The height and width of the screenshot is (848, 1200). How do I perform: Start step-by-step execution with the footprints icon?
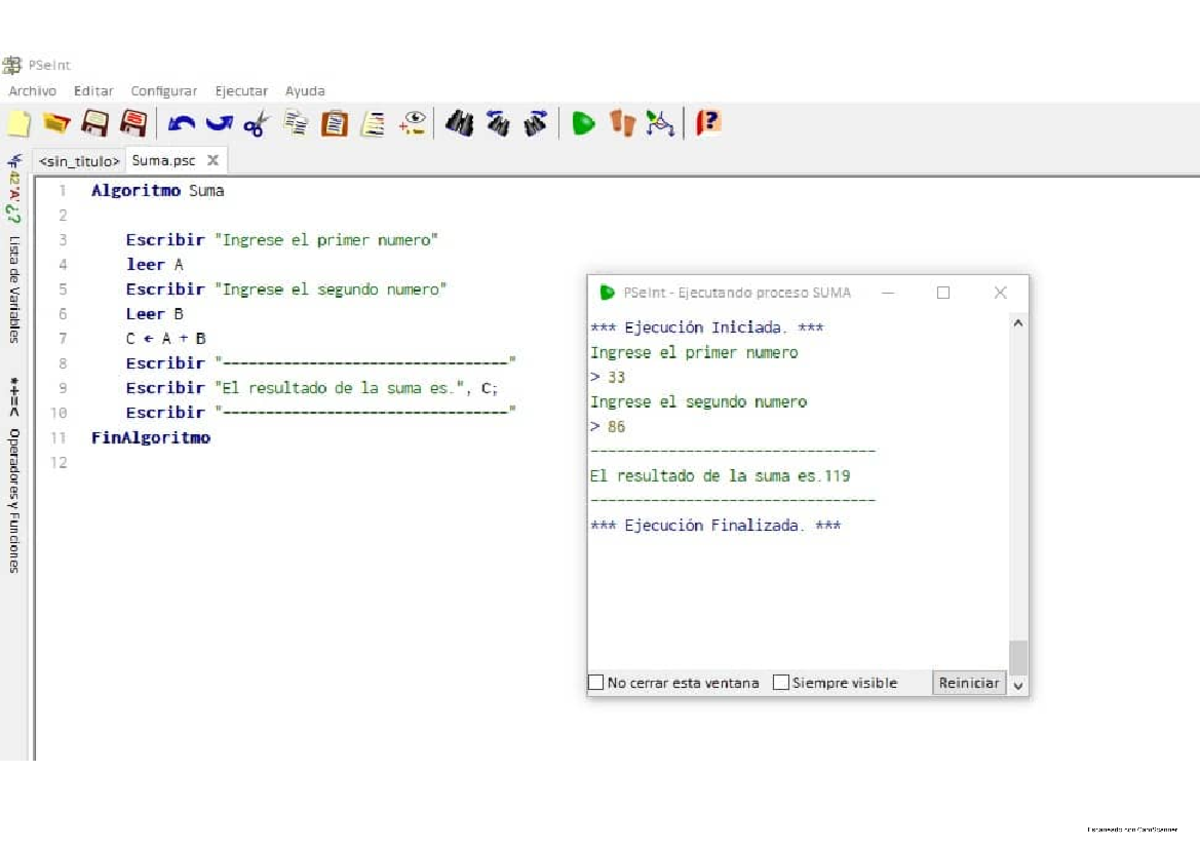pyautogui.click(x=622, y=124)
